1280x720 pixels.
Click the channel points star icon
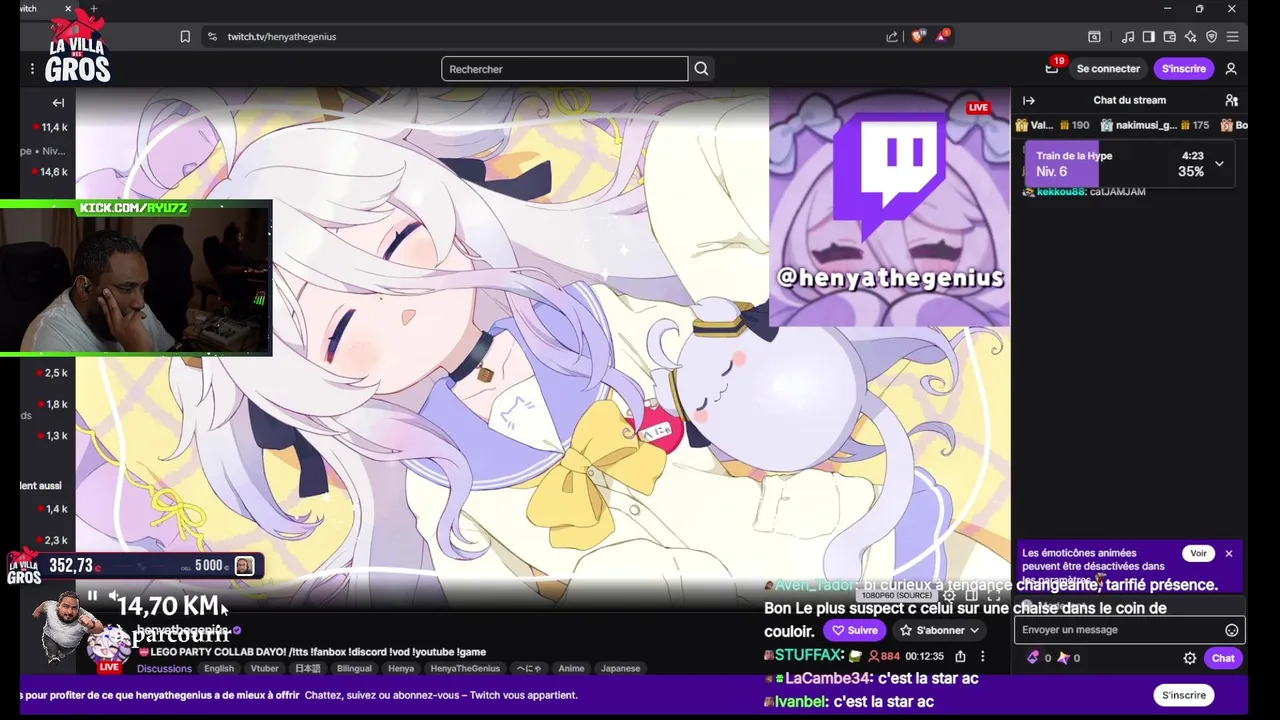click(1063, 658)
